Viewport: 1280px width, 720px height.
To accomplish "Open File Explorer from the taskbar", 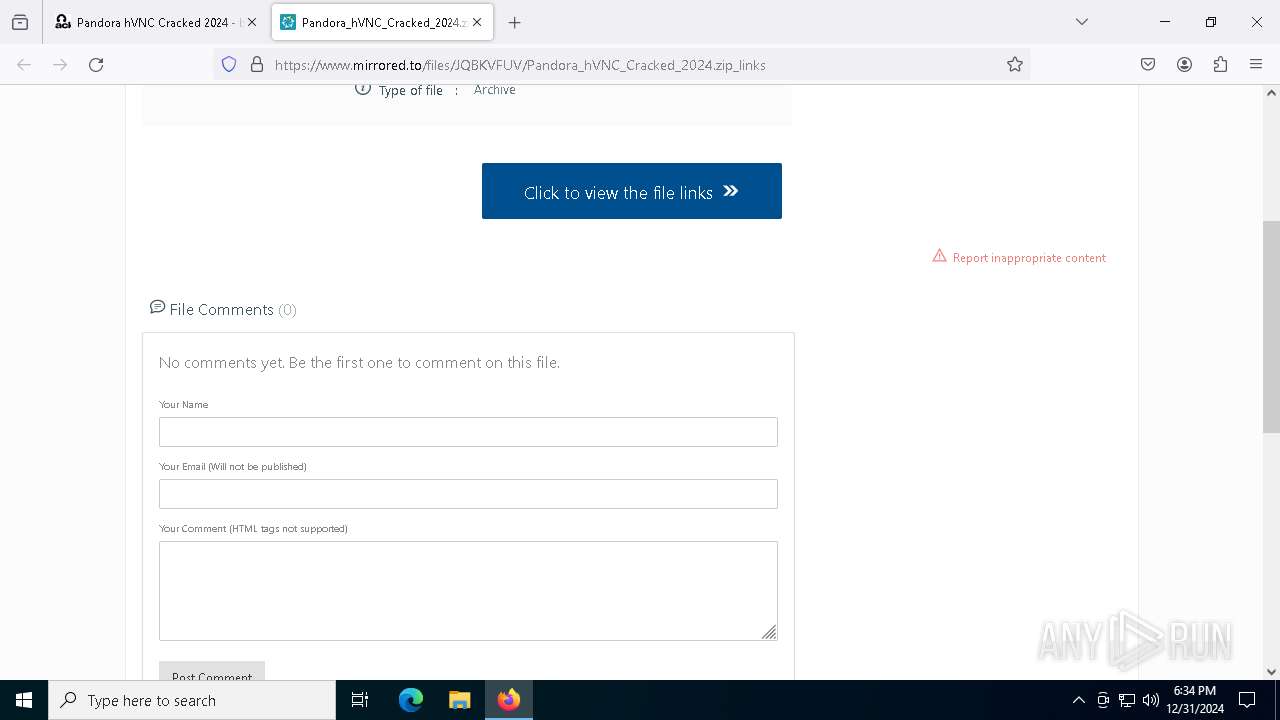I will tap(459, 700).
